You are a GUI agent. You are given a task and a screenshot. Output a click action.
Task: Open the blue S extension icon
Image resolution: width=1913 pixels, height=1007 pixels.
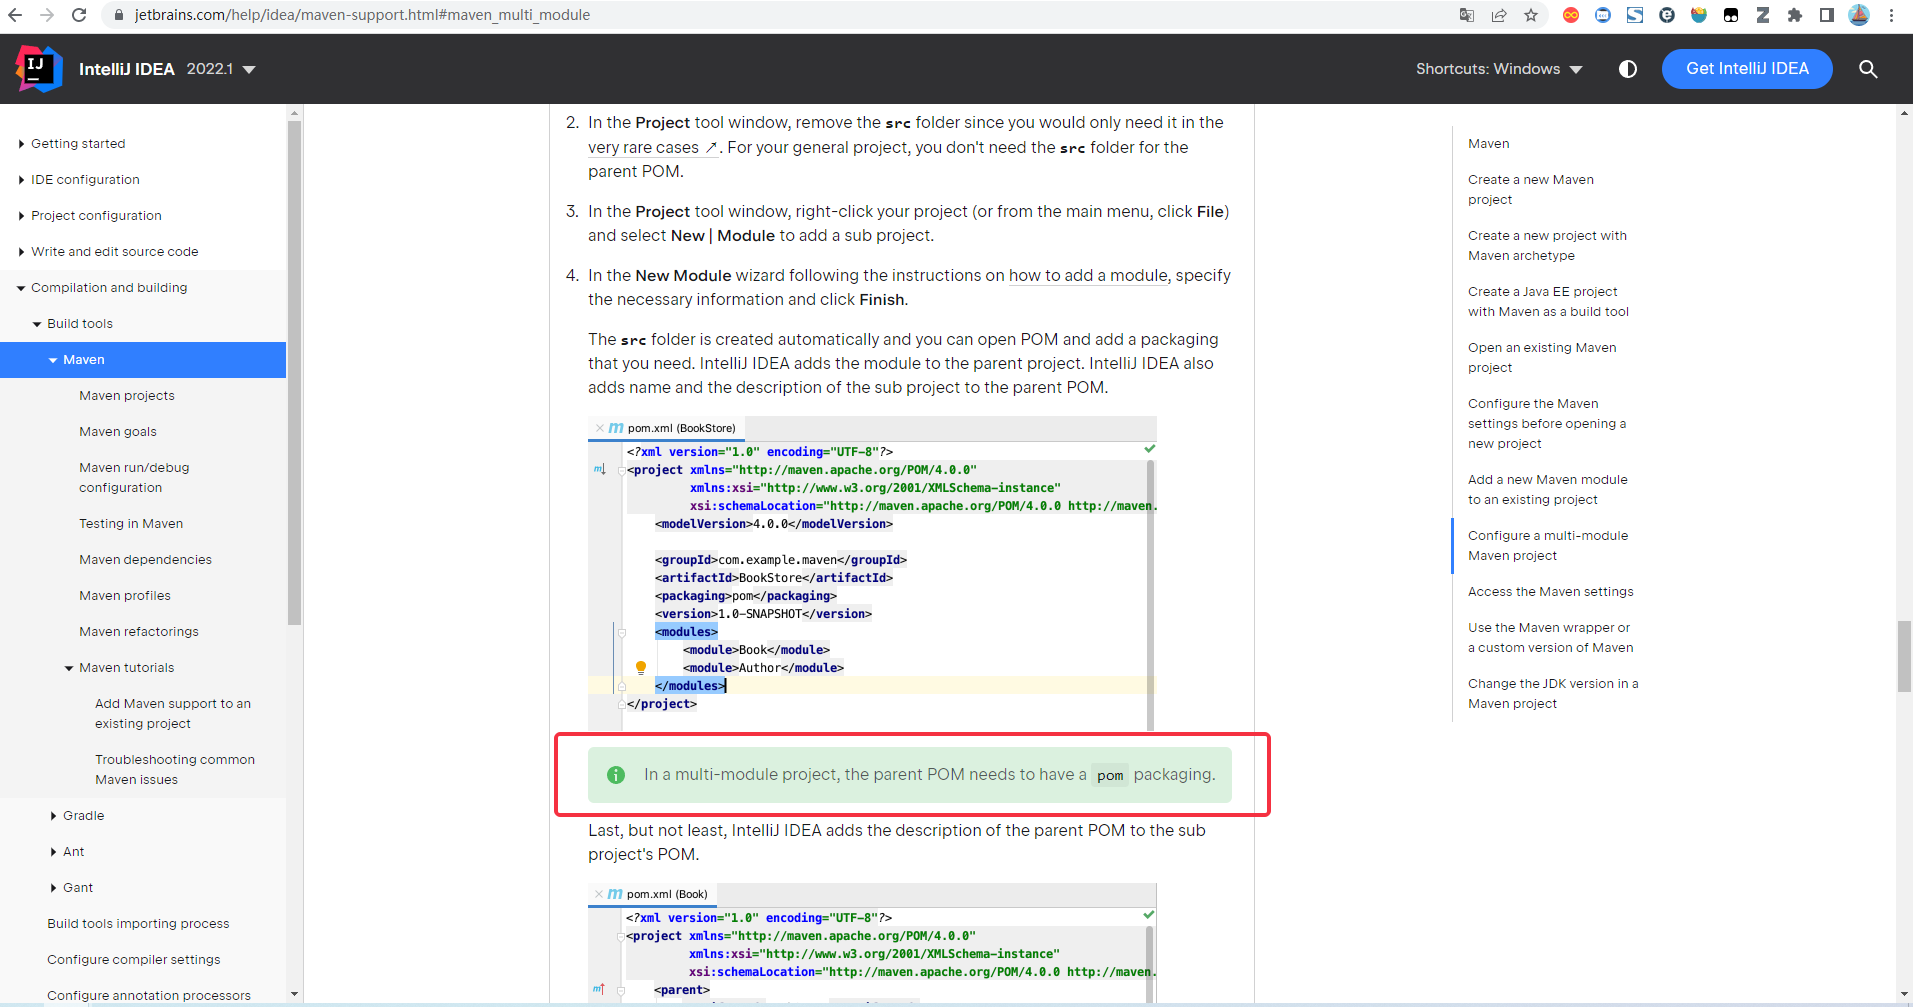coord(1635,15)
